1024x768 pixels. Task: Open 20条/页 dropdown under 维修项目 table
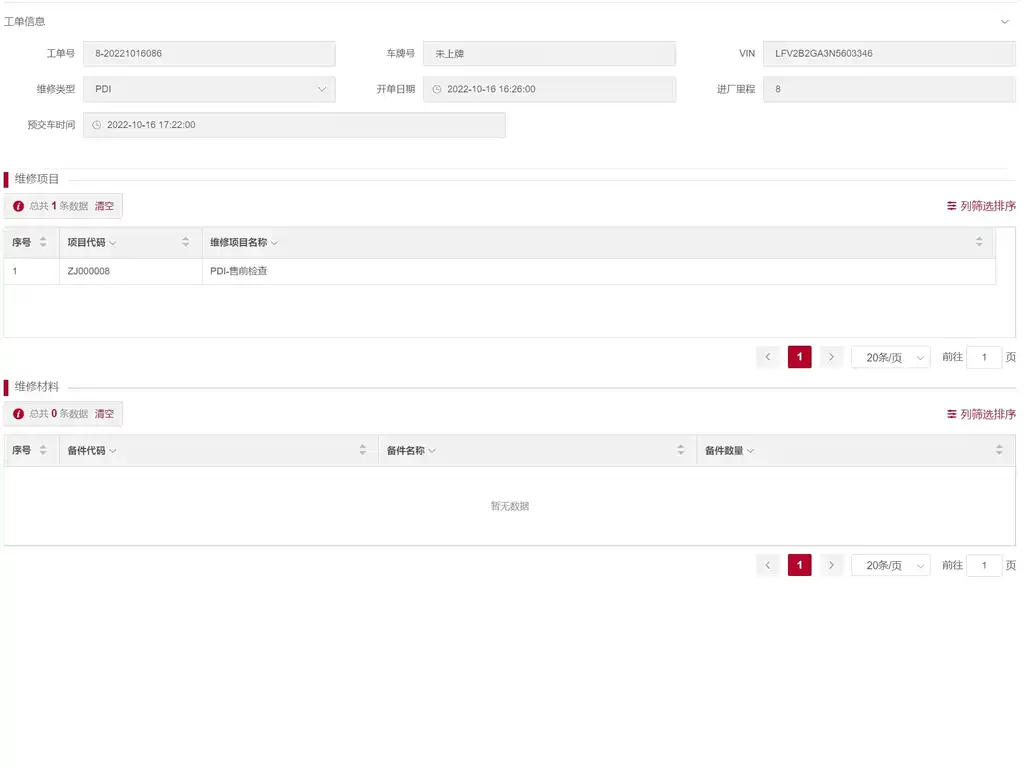(891, 357)
